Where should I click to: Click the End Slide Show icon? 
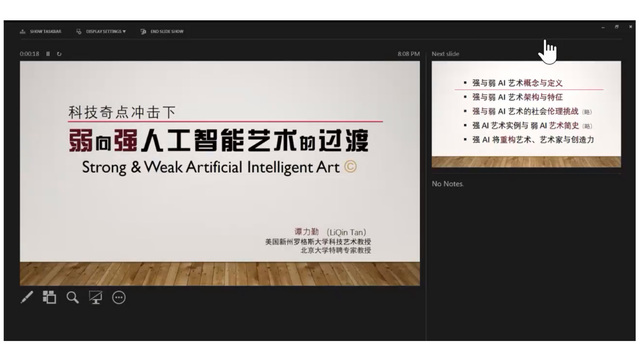click(143, 31)
